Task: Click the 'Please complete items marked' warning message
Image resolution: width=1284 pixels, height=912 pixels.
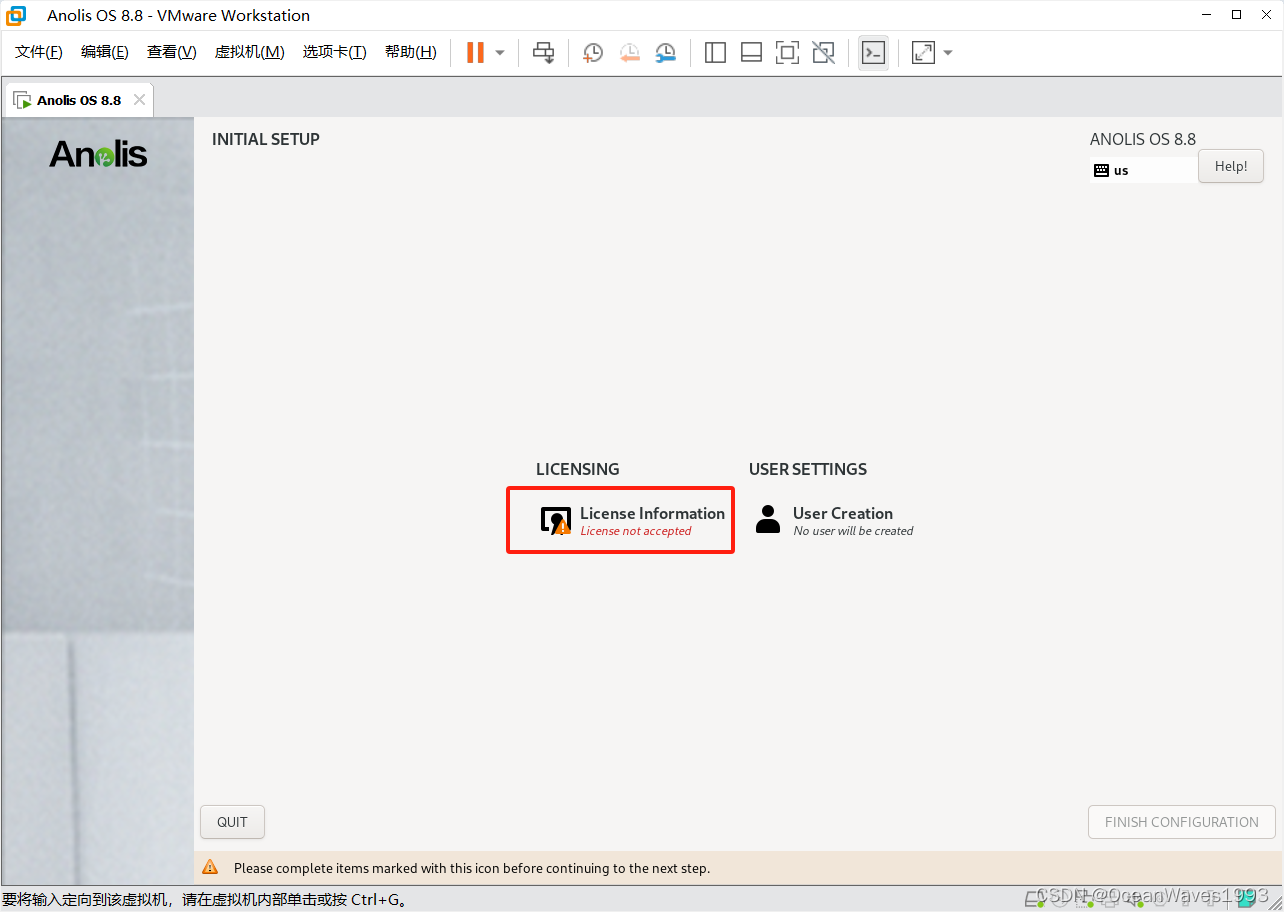Action: coord(472,868)
